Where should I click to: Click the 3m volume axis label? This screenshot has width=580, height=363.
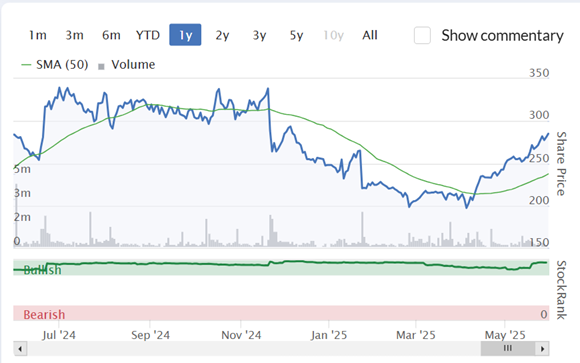coord(22,193)
